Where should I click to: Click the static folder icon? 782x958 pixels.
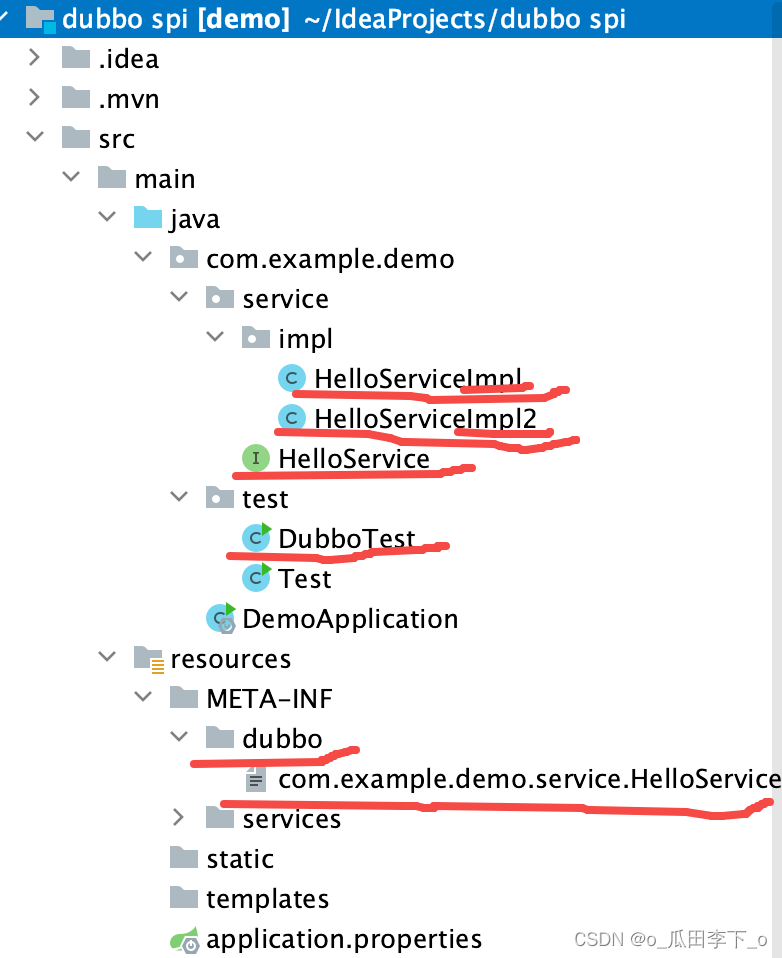[184, 858]
